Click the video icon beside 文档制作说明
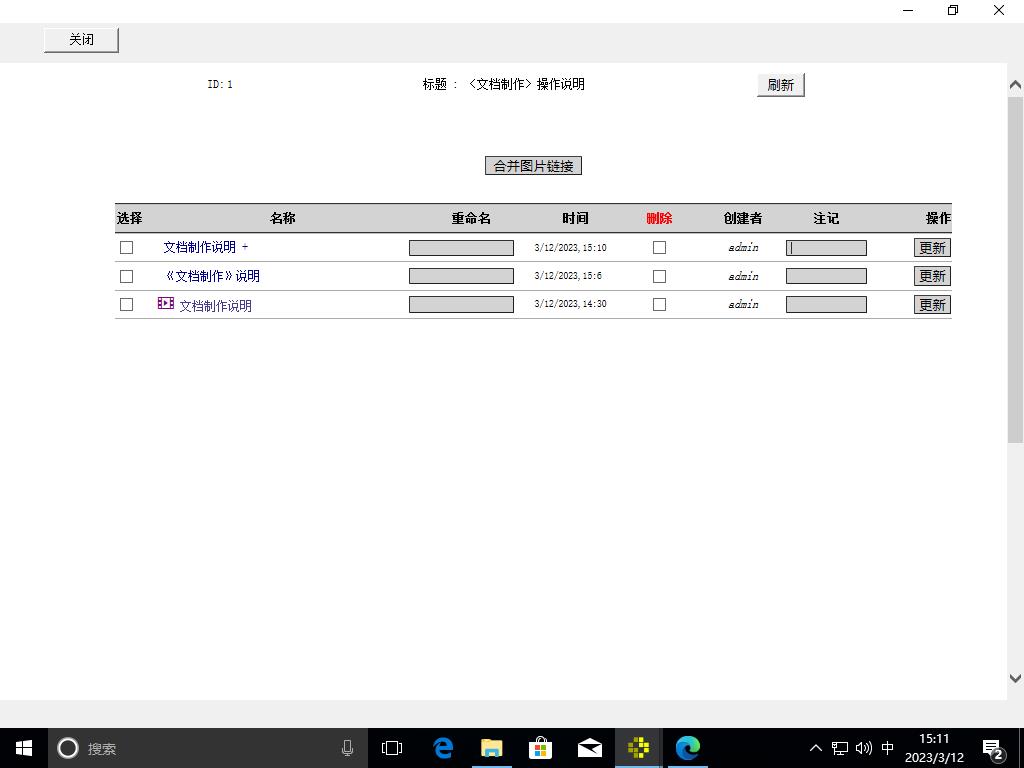The width and height of the screenshot is (1024, 768). click(166, 304)
